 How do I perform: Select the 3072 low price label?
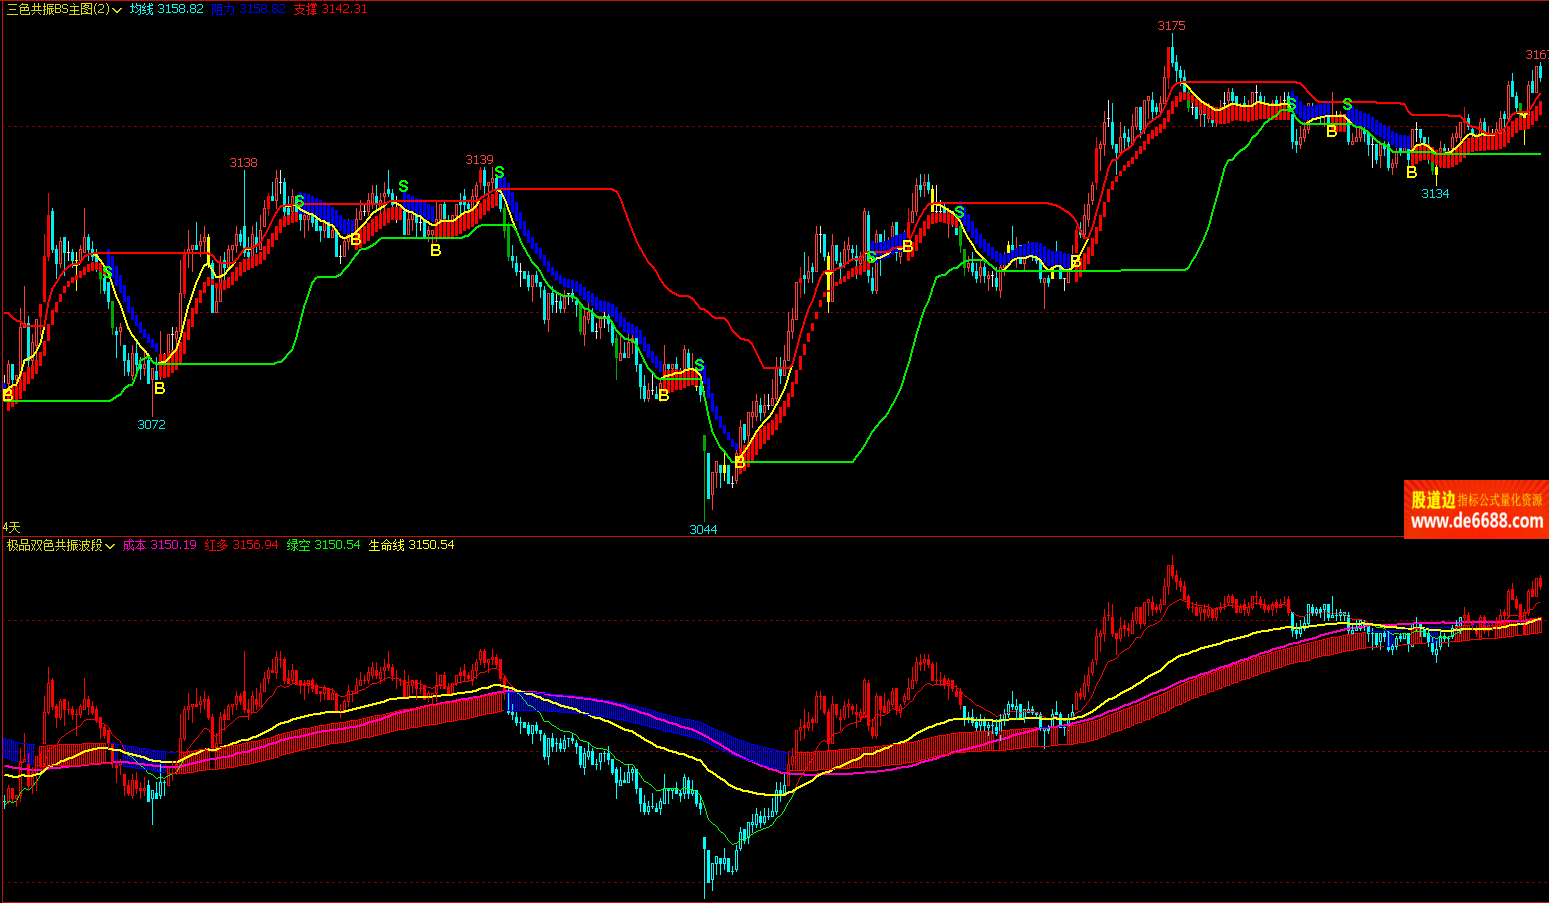151,424
